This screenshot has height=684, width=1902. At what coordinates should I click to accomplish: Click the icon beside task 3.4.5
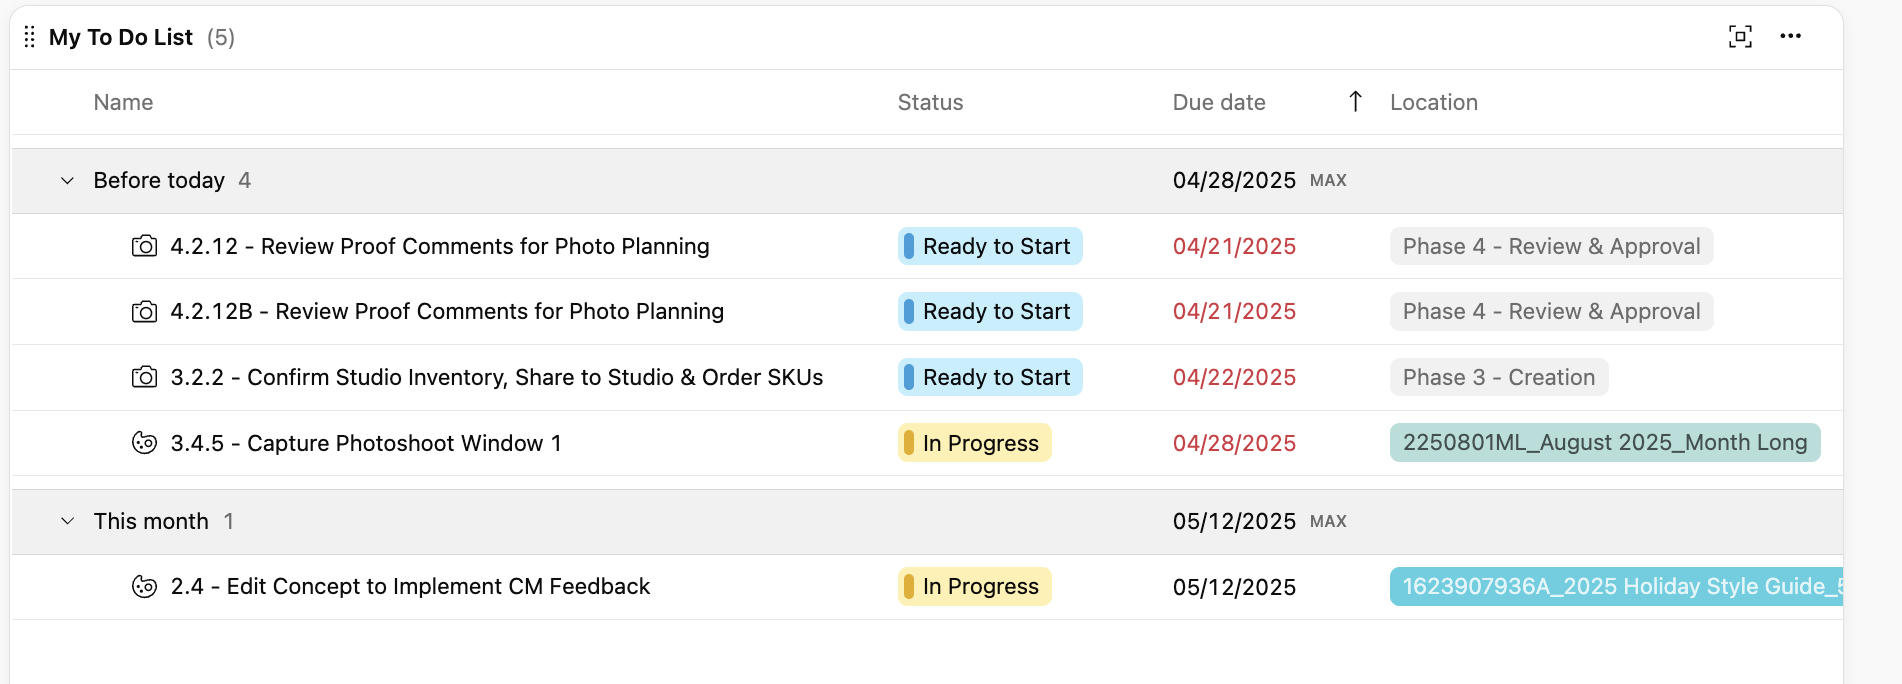145,443
